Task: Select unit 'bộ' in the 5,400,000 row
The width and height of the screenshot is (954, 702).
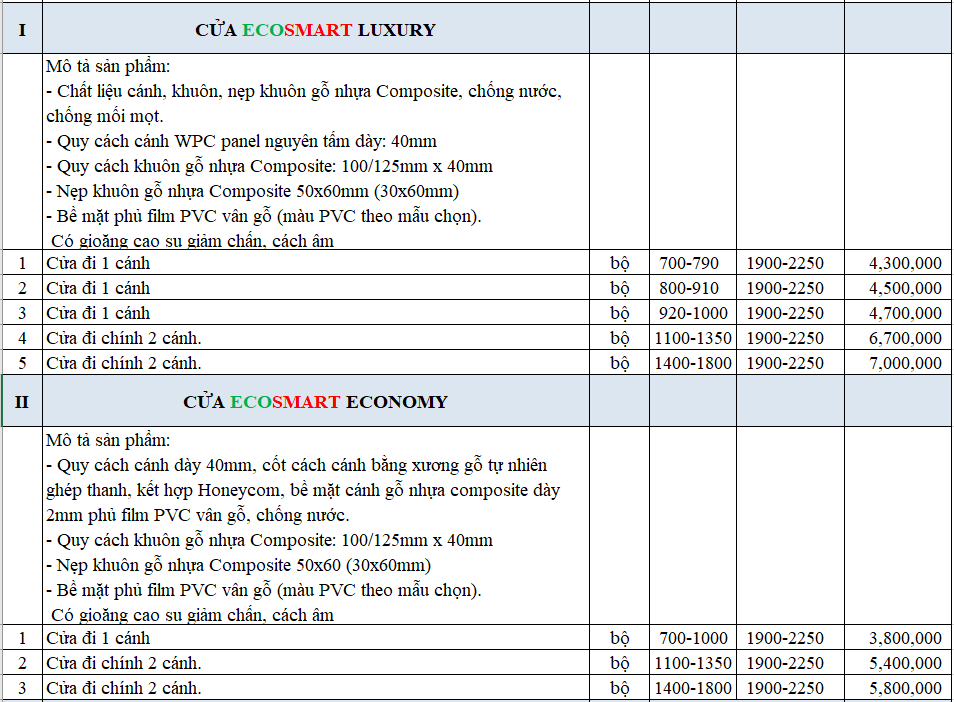Action: (x=619, y=662)
